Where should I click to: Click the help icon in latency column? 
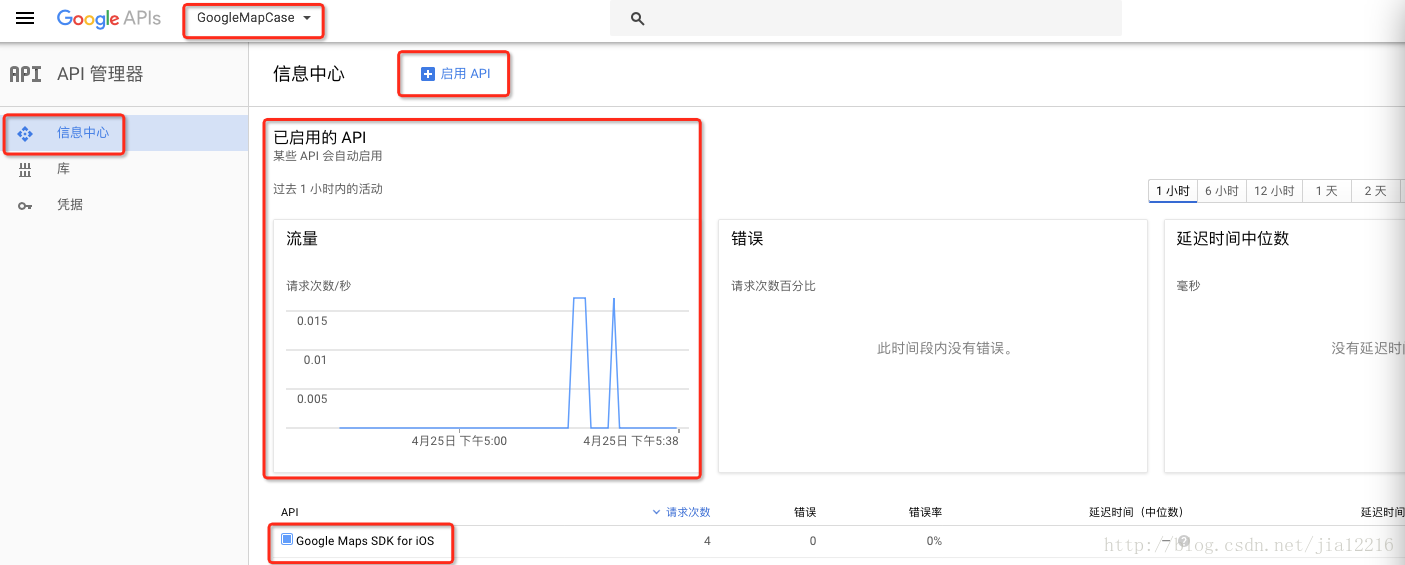point(1183,541)
